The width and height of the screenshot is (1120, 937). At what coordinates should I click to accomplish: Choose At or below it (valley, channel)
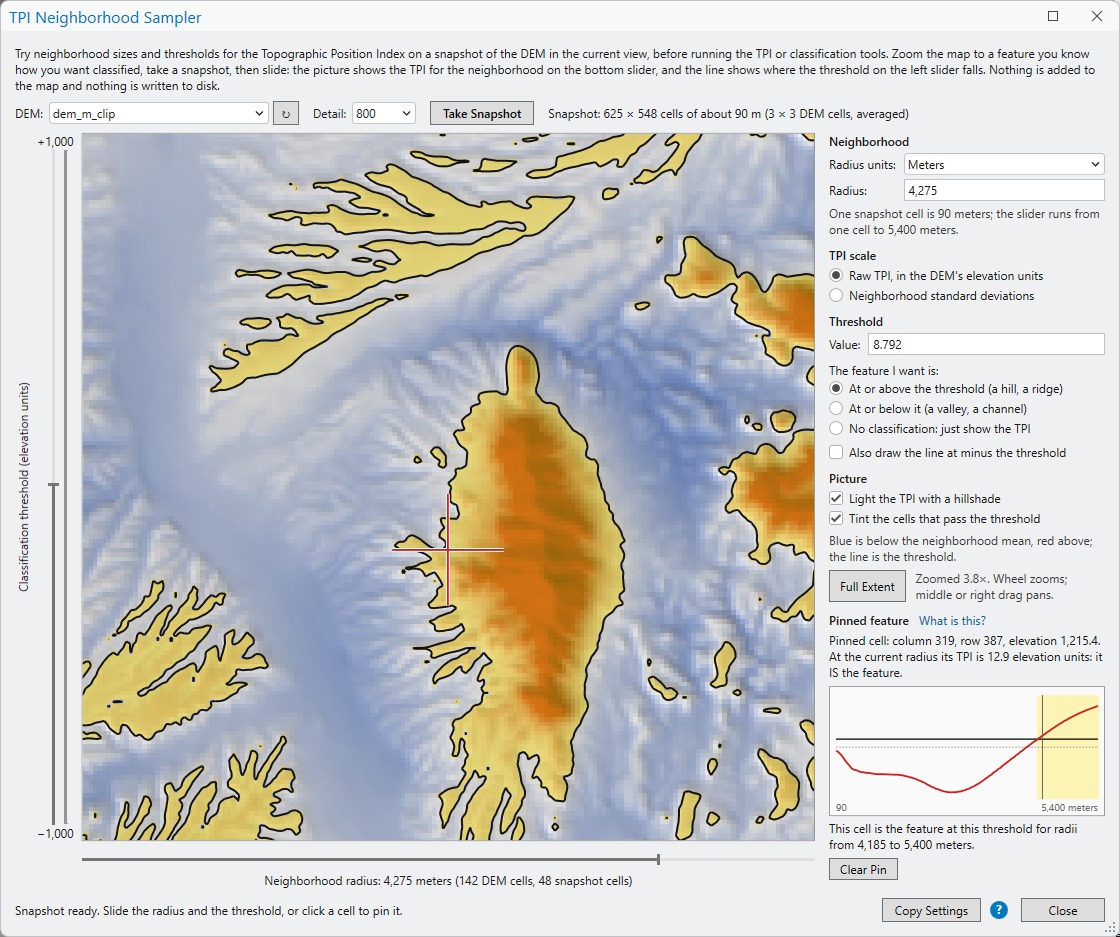(x=928, y=409)
